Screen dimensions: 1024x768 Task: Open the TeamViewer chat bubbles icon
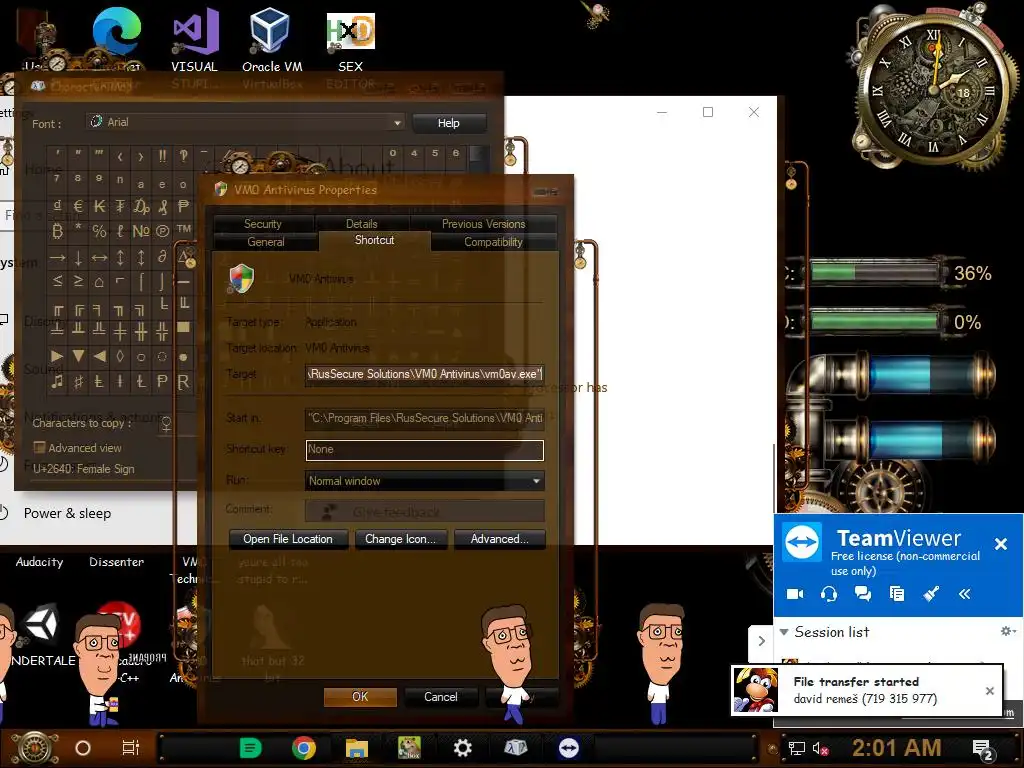point(863,594)
